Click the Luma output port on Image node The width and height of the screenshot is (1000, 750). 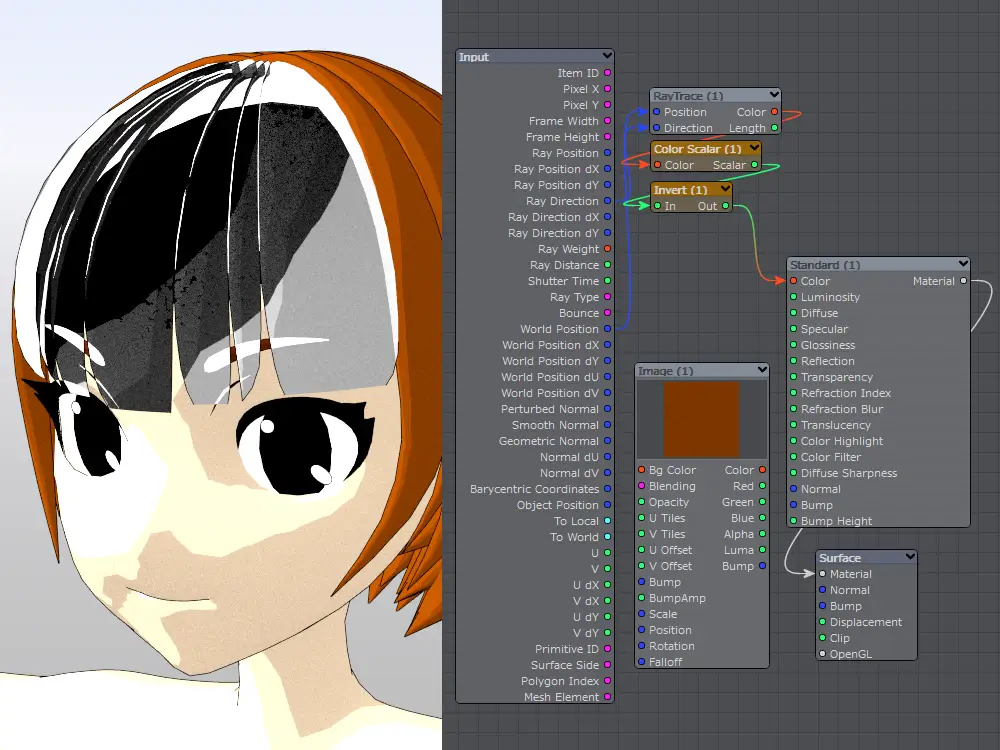pos(762,550)
